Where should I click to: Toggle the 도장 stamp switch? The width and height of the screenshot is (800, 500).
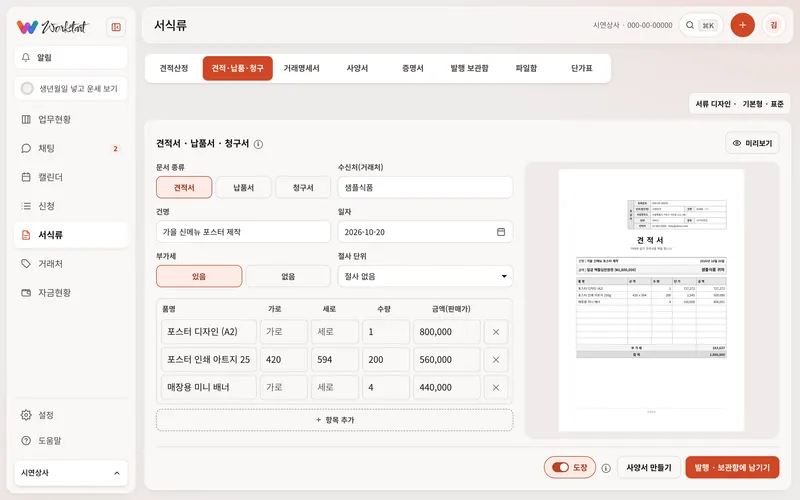pyautogui.click(x=569, y=467)
